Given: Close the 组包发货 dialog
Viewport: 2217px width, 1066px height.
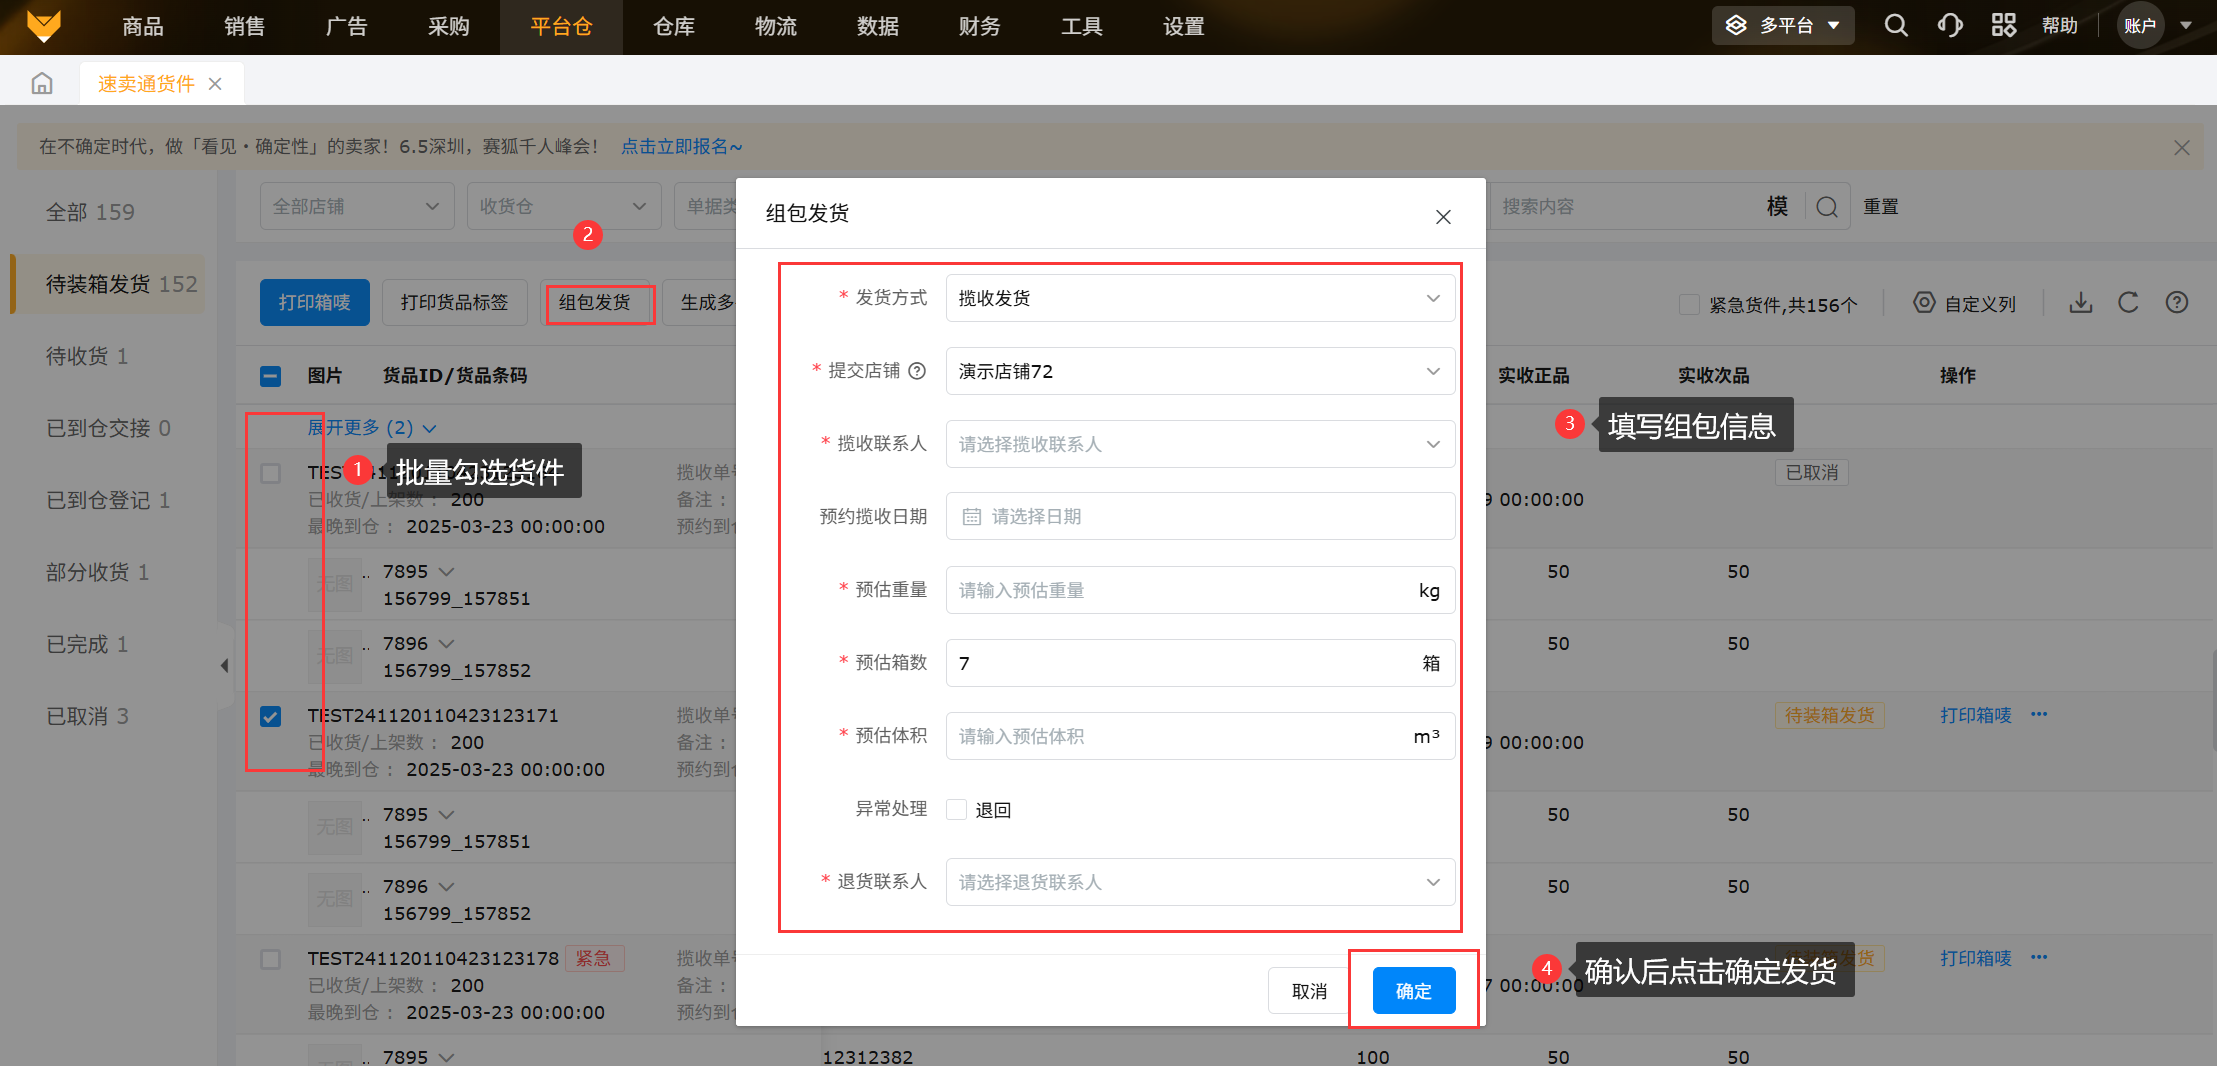Looking at the screenshot, I should click(x=1443, y=217).
